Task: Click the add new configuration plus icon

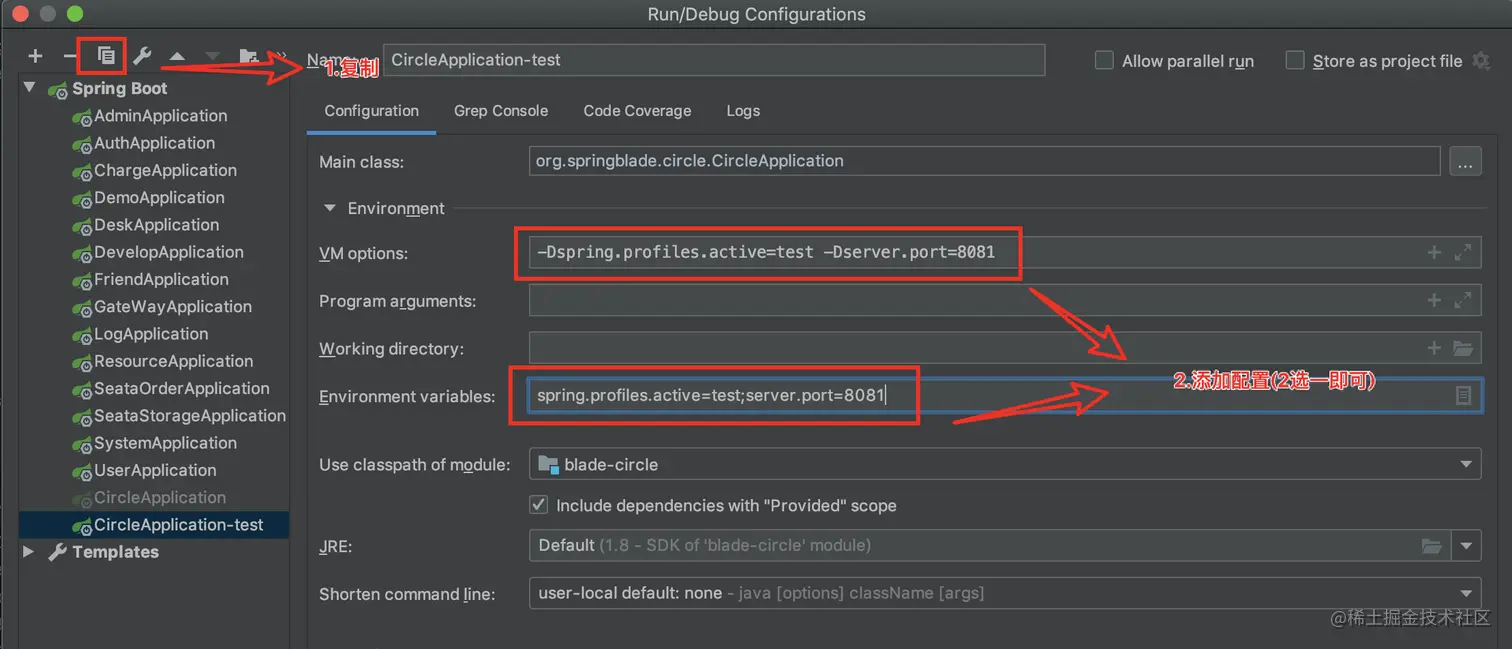Action: point(36,56)
